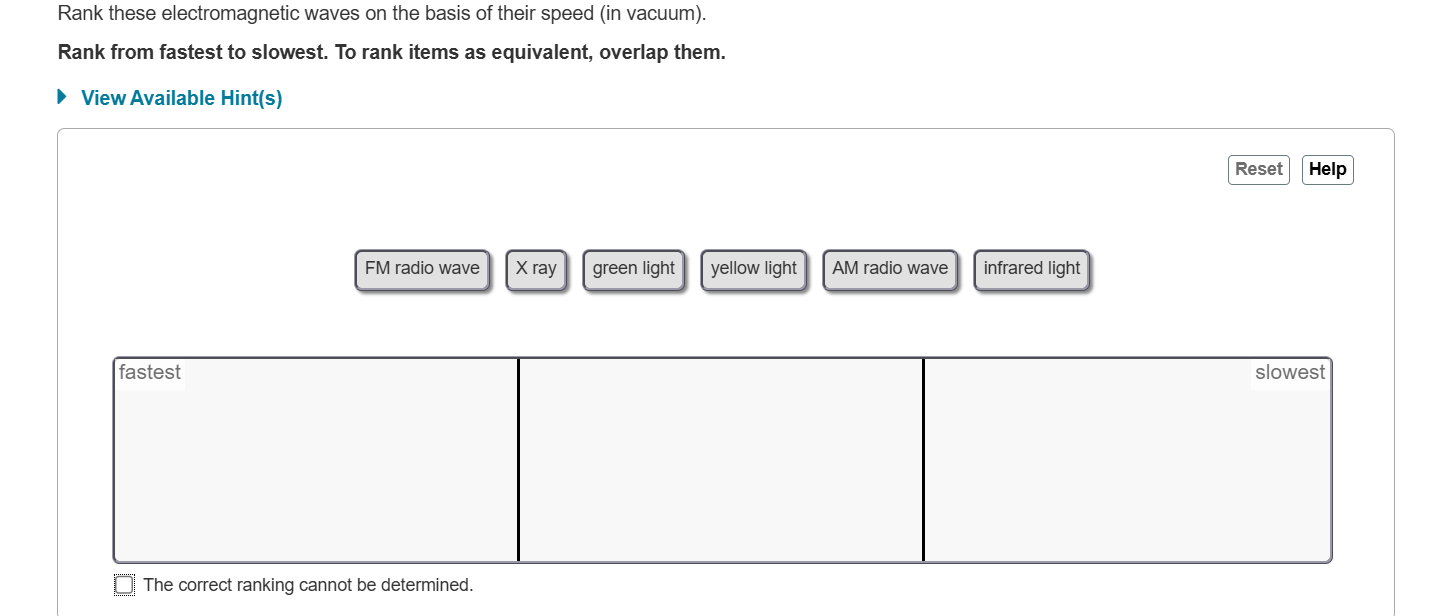
Task: Expand the hints section with the disclosure triangle
Action: (x=61, y=97)
